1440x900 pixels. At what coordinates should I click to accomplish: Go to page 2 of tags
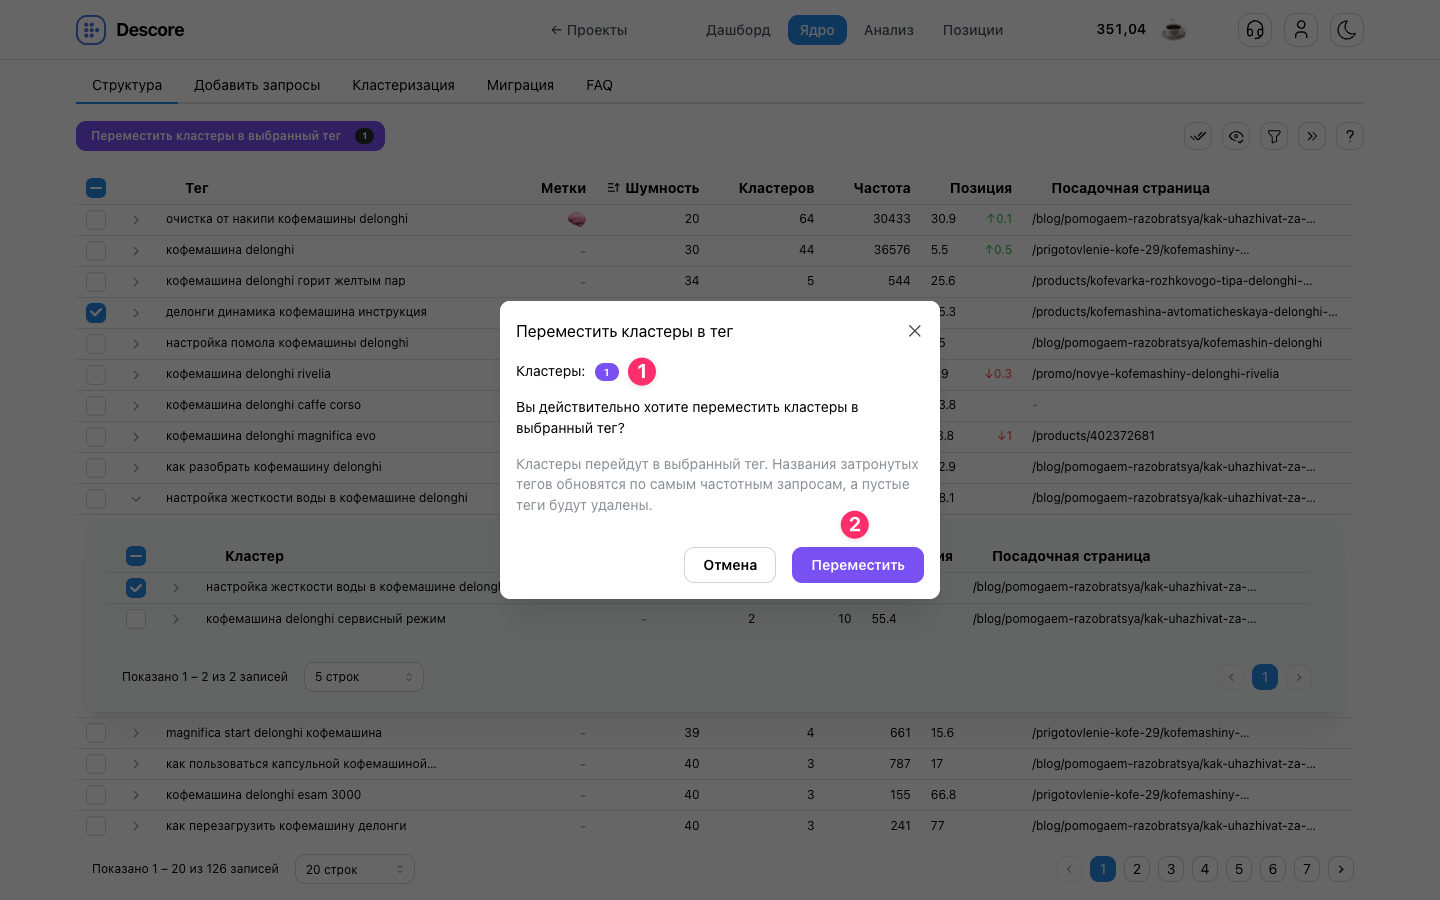1137,869
